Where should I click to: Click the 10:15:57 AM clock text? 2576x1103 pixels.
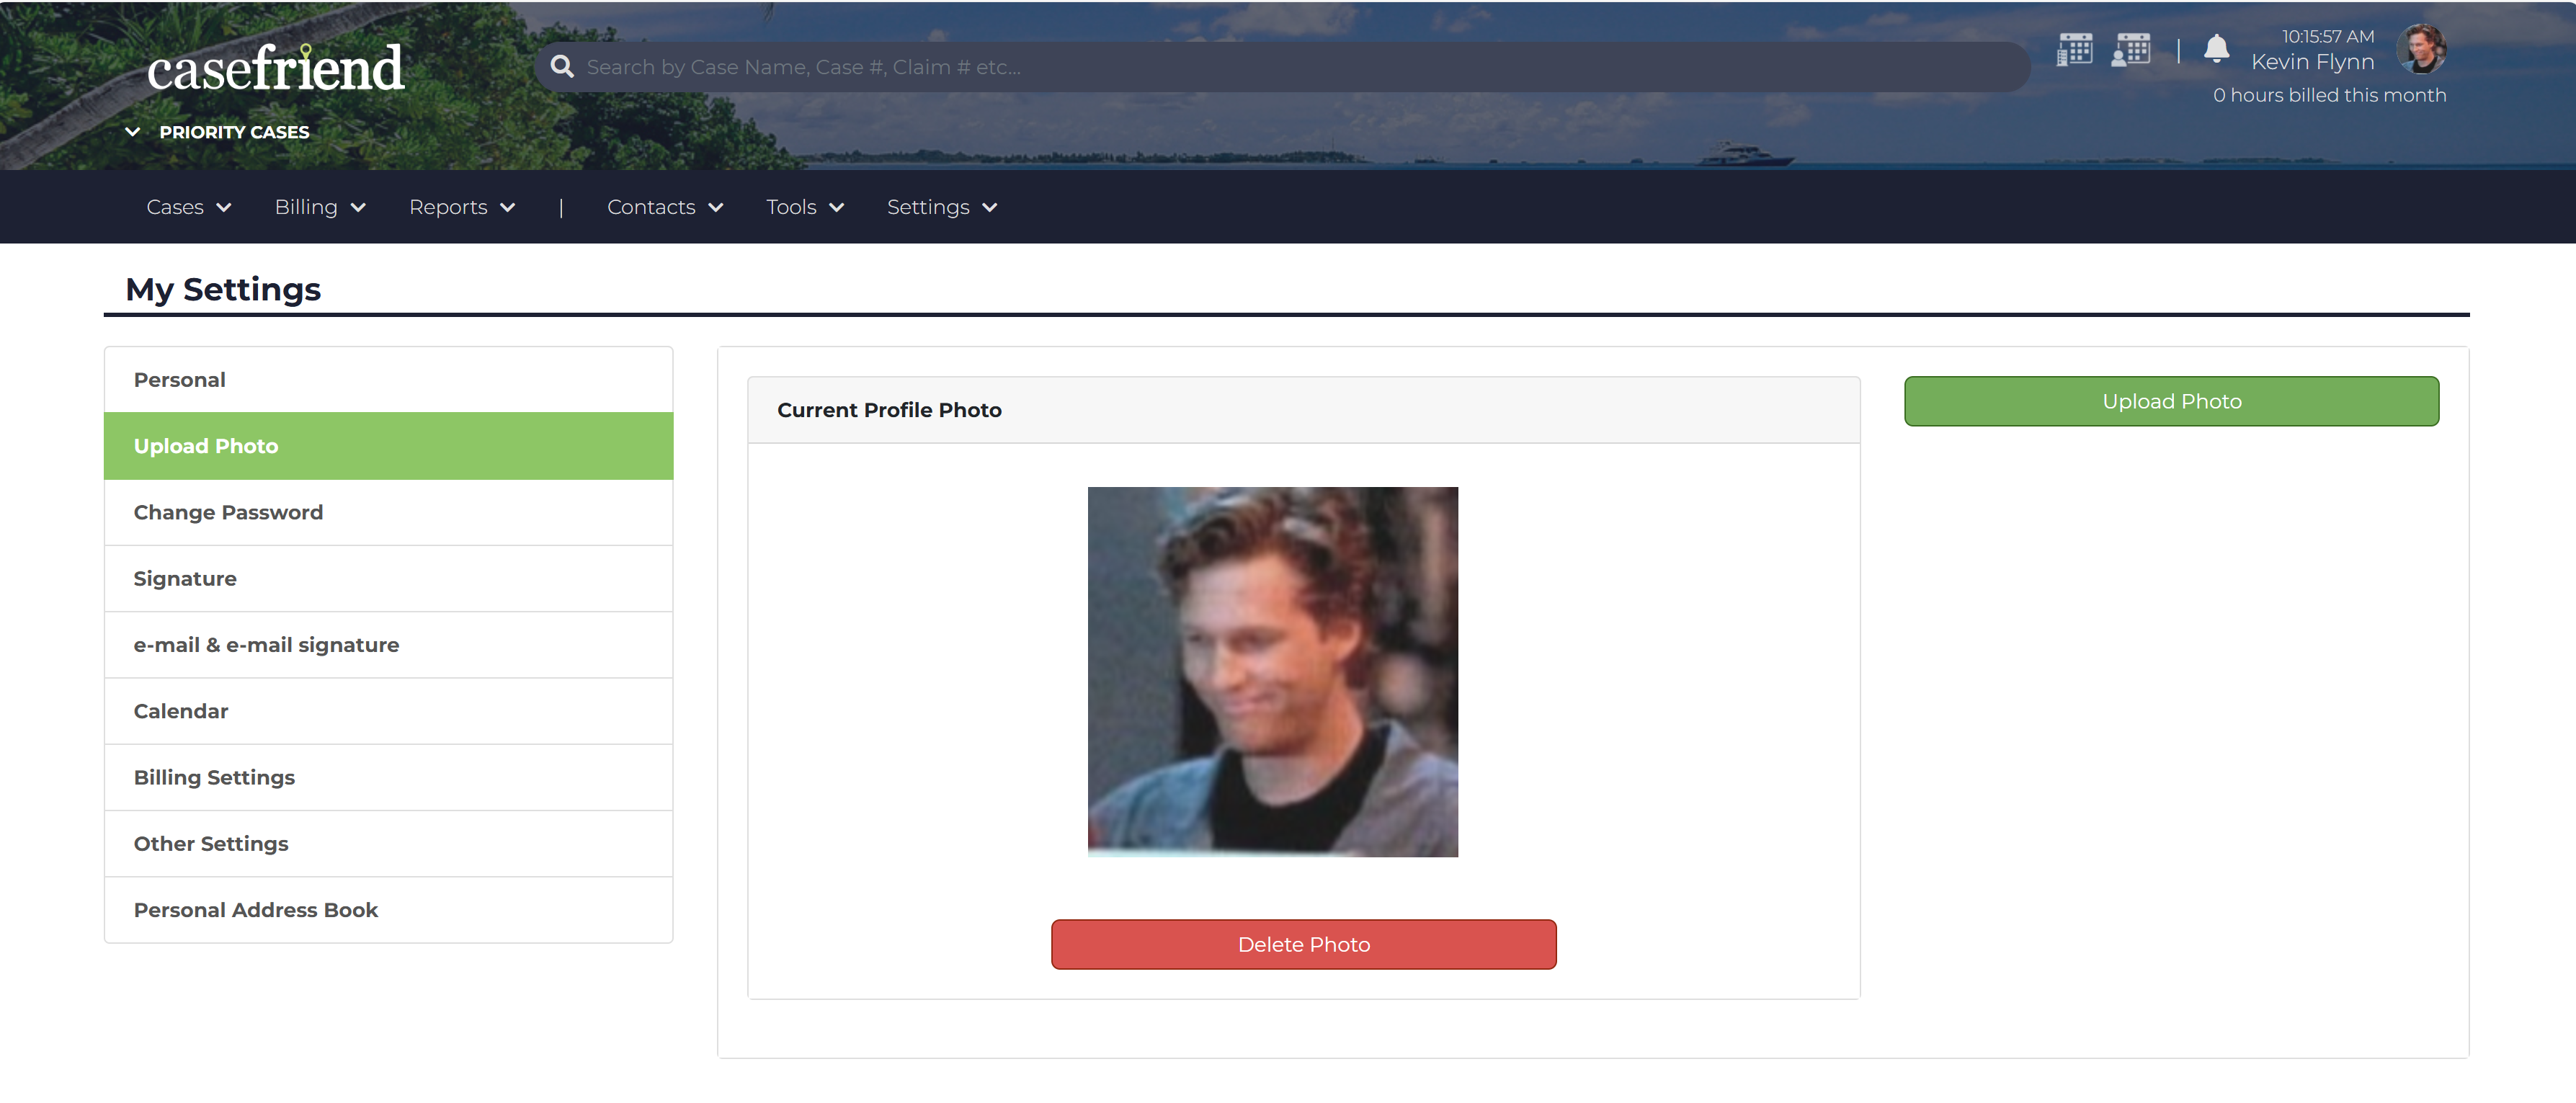[2327, 36]
